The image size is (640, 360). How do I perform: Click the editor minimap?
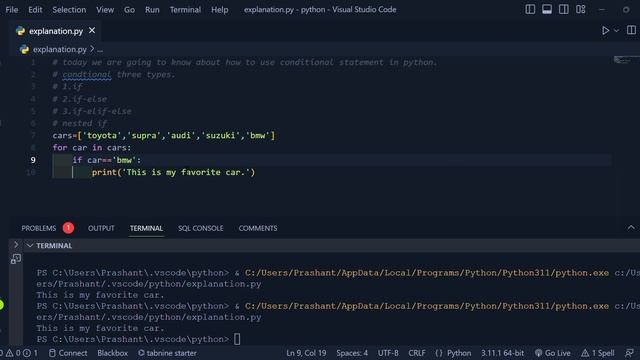[x=626, y=60]
